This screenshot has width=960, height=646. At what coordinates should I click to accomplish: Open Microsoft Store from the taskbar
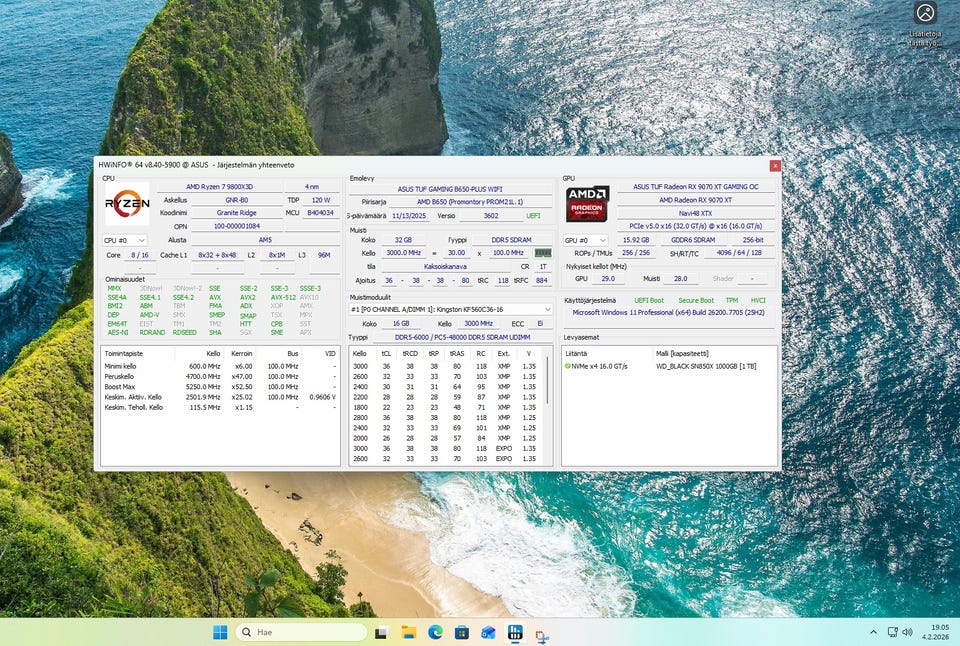point(462,632)
